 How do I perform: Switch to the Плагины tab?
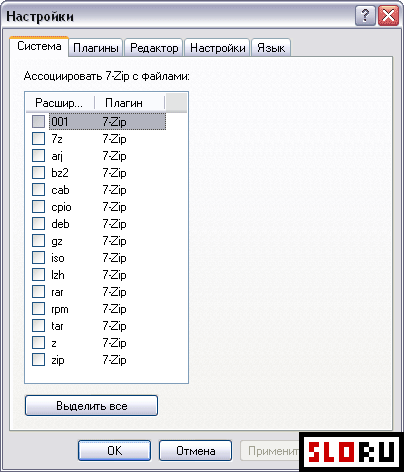click(x=96, y=48)
